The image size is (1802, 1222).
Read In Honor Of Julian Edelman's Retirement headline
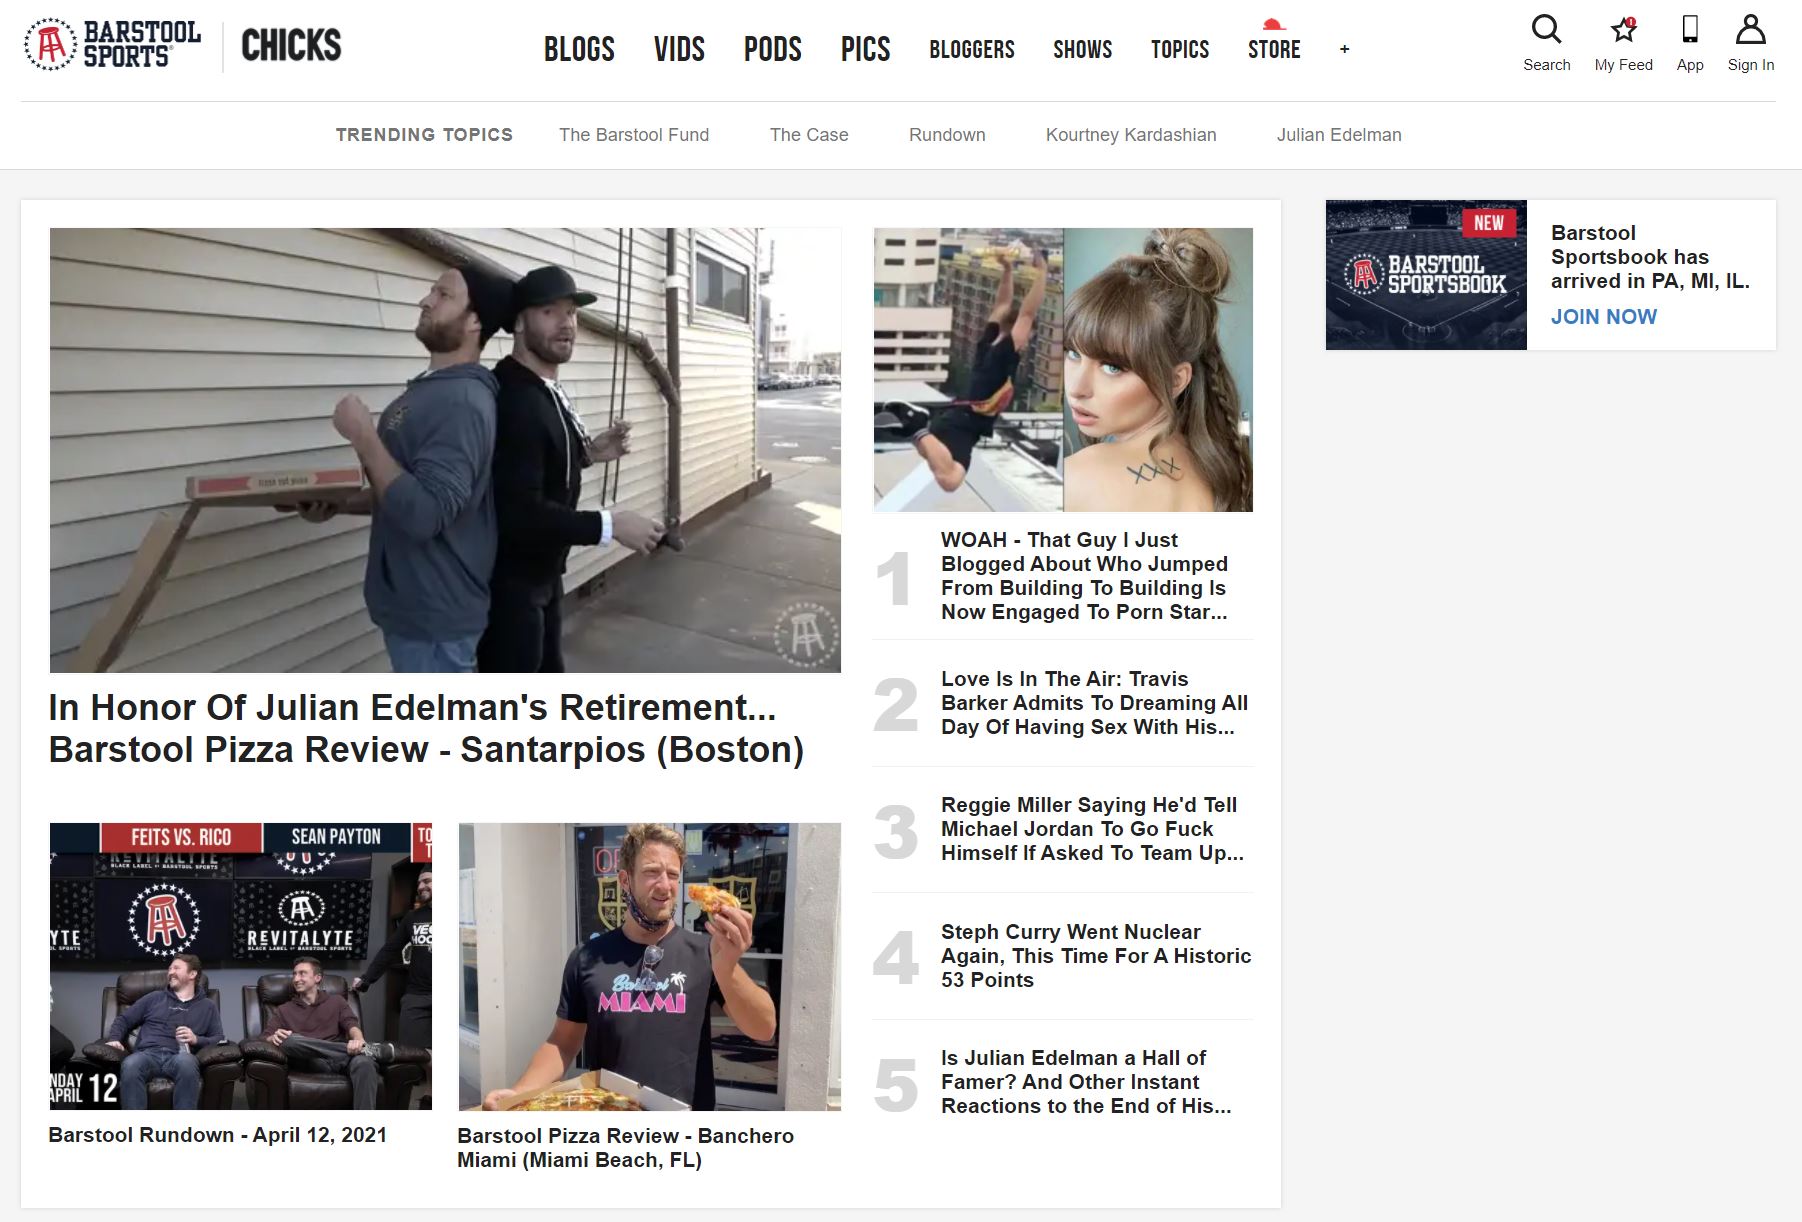coord(427,728)
